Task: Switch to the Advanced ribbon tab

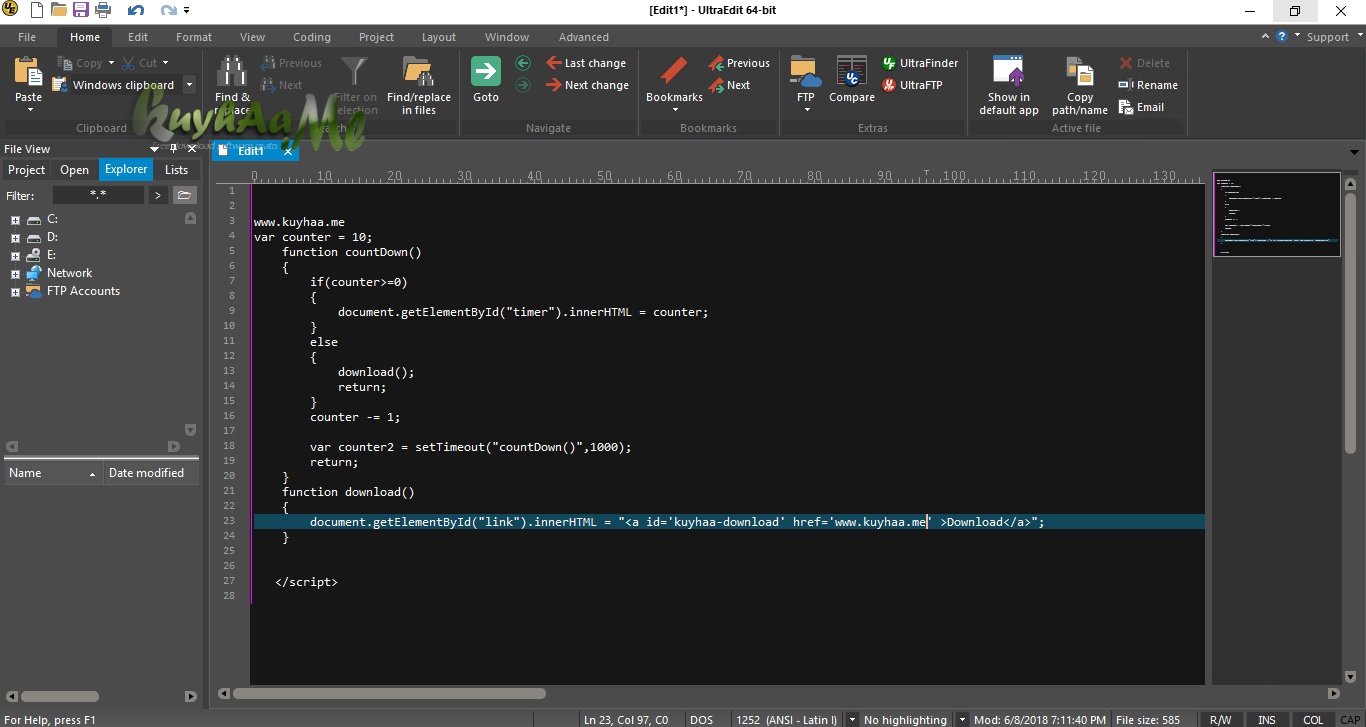Action: [x=584, y=37]
